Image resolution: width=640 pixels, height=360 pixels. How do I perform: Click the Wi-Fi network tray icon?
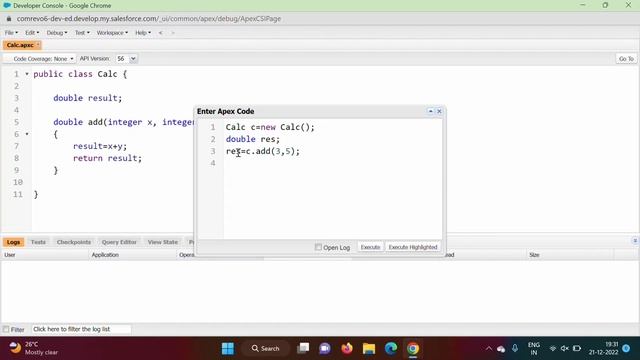(x=553, y=349)
